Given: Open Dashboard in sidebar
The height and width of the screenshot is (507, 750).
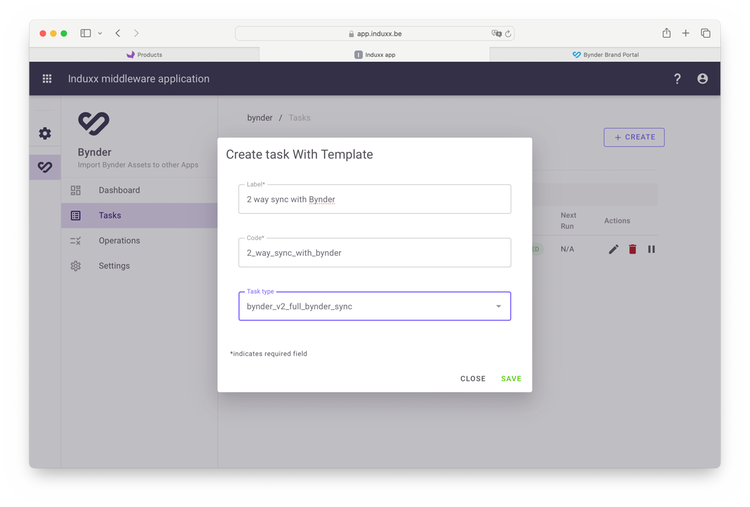Looking at the screenshot, I should (139, 190).
